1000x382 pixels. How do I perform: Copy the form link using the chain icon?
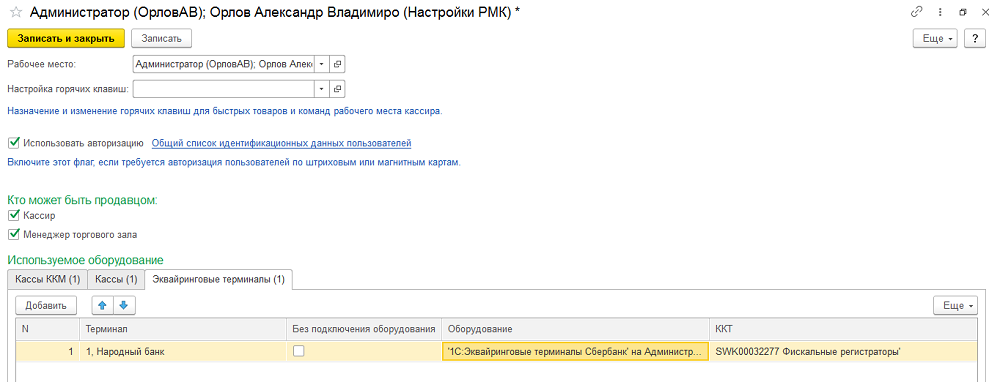point(918,12)
